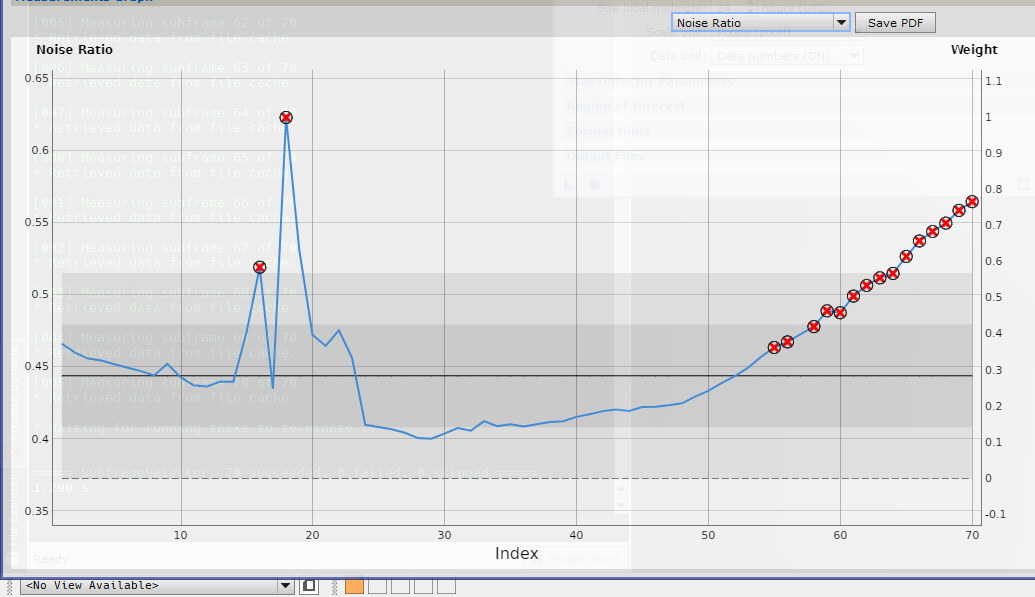Select the orange highlighted workspace box
This screenshot has height=597, width=1035.
(x=354, y=586)
